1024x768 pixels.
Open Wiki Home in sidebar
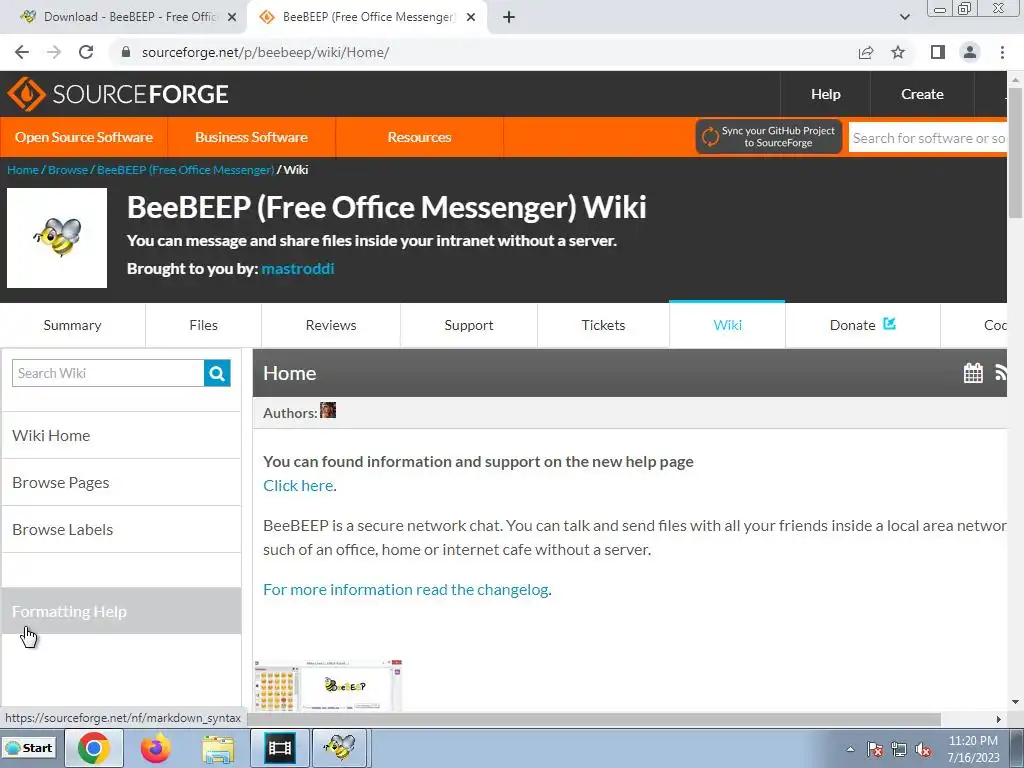pos(121,436)
